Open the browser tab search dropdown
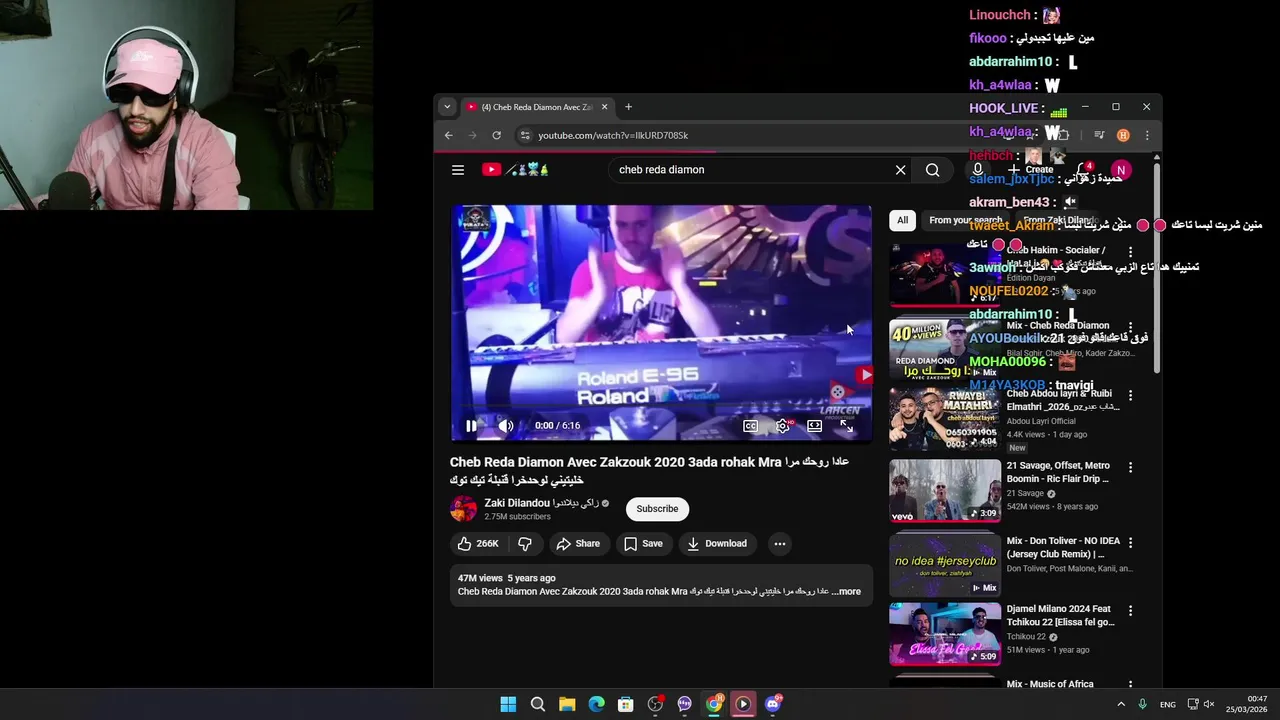The width and height of the screenshot is (1280, 720). coord(447,107)
